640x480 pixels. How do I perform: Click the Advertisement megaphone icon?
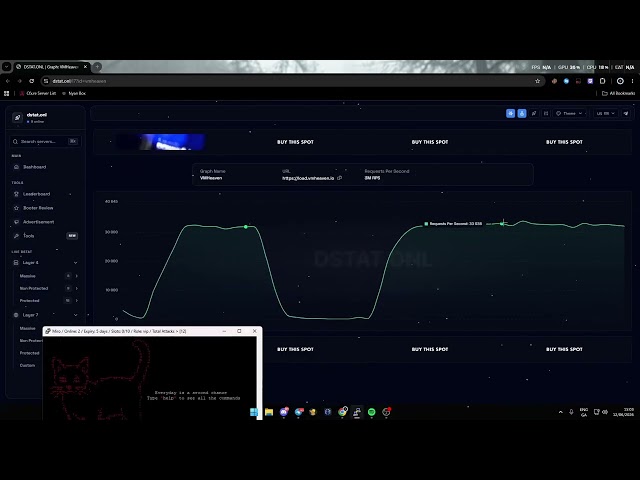coord(16,222)
